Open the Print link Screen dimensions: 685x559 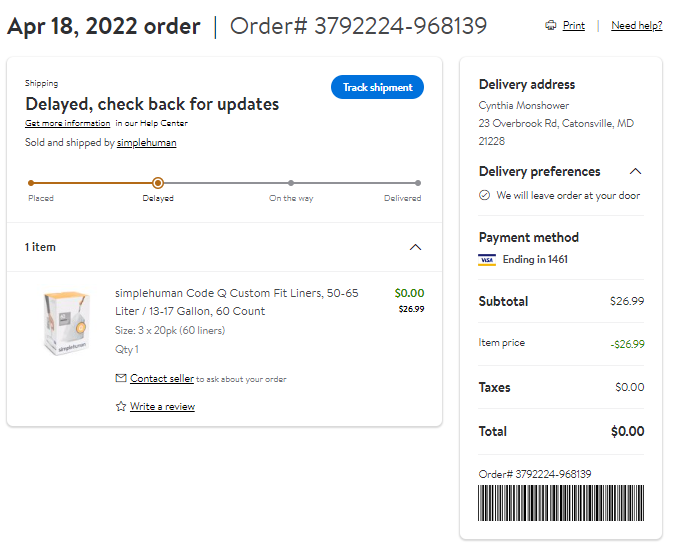(x=573, y=25)
